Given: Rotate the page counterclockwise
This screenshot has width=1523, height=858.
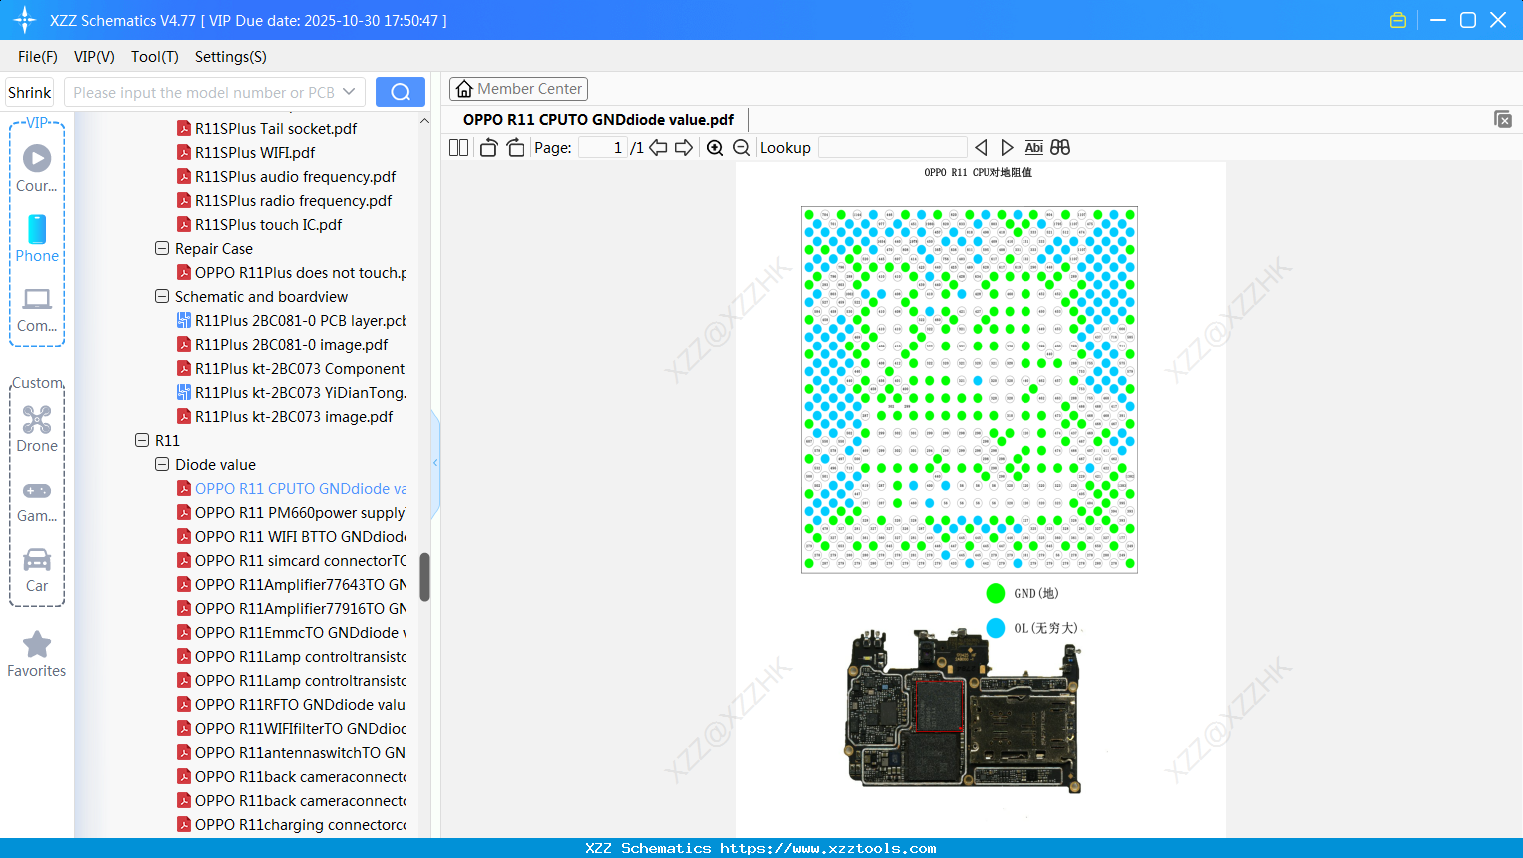Looking at the screenshot, I should 488,147.
